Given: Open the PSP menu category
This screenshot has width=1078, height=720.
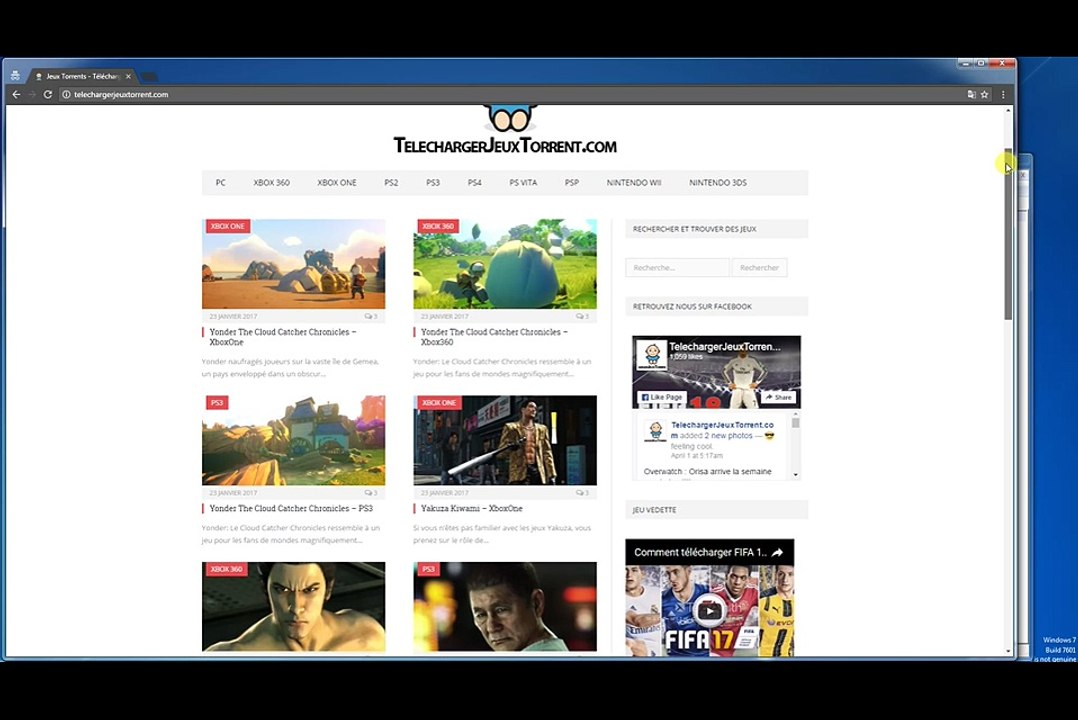Looking at the screenshot, I should pos(572,183).
